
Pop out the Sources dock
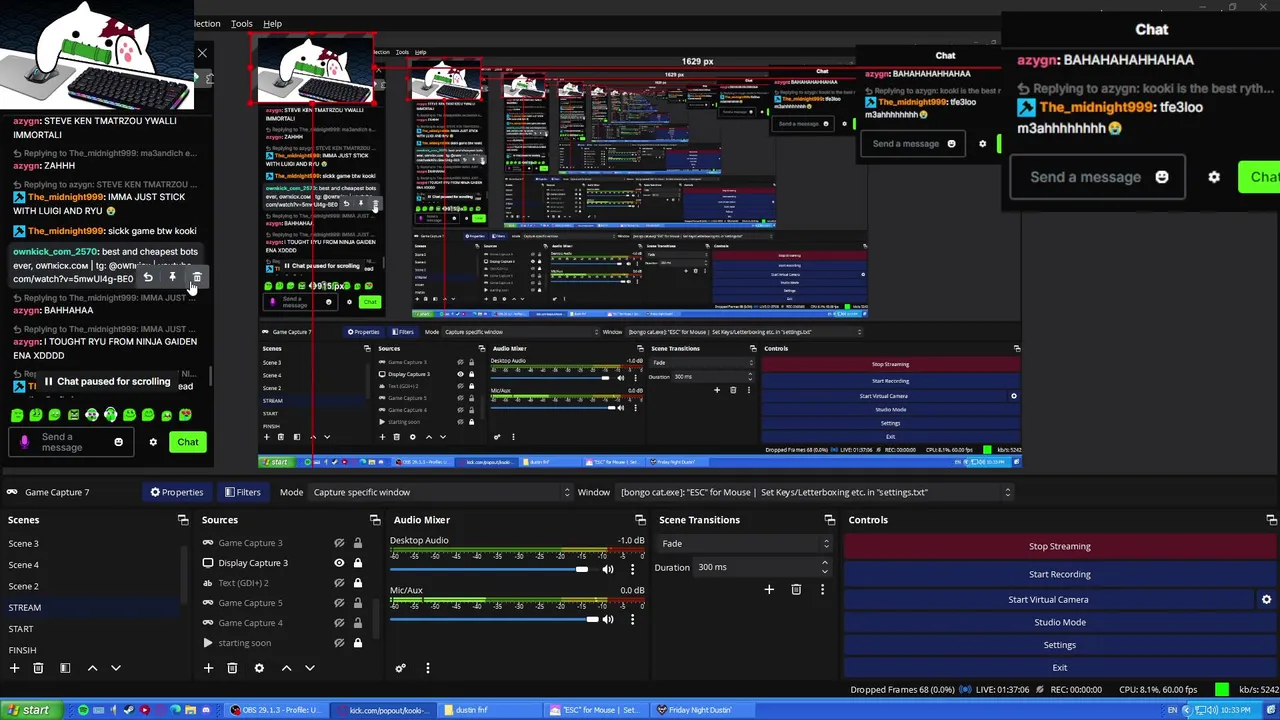pos(375,520)
